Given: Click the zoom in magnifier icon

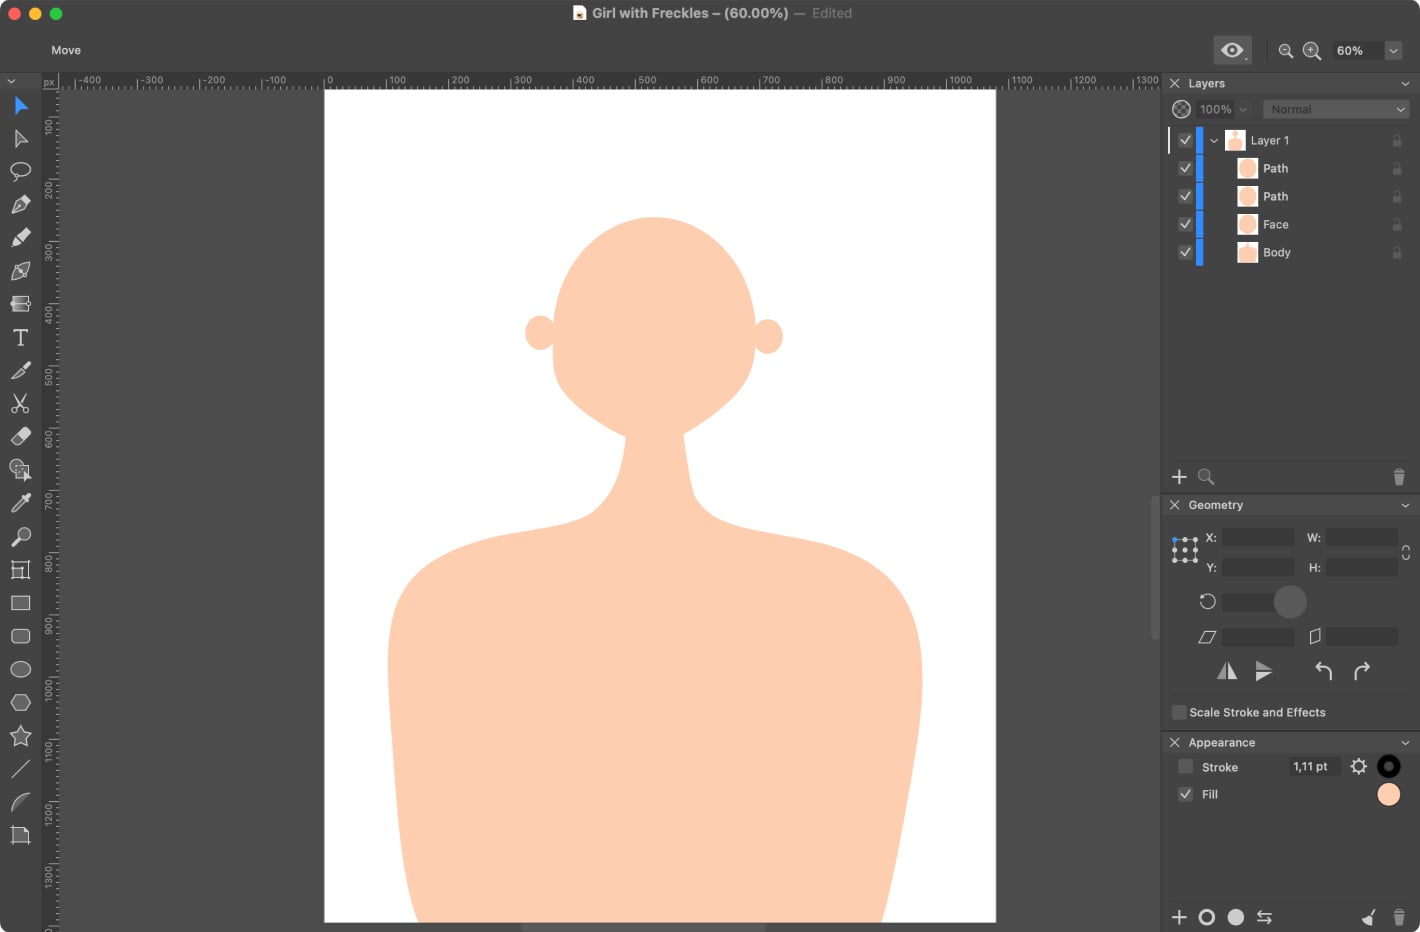Looking at the screenshot, I should pos(1312,51).
